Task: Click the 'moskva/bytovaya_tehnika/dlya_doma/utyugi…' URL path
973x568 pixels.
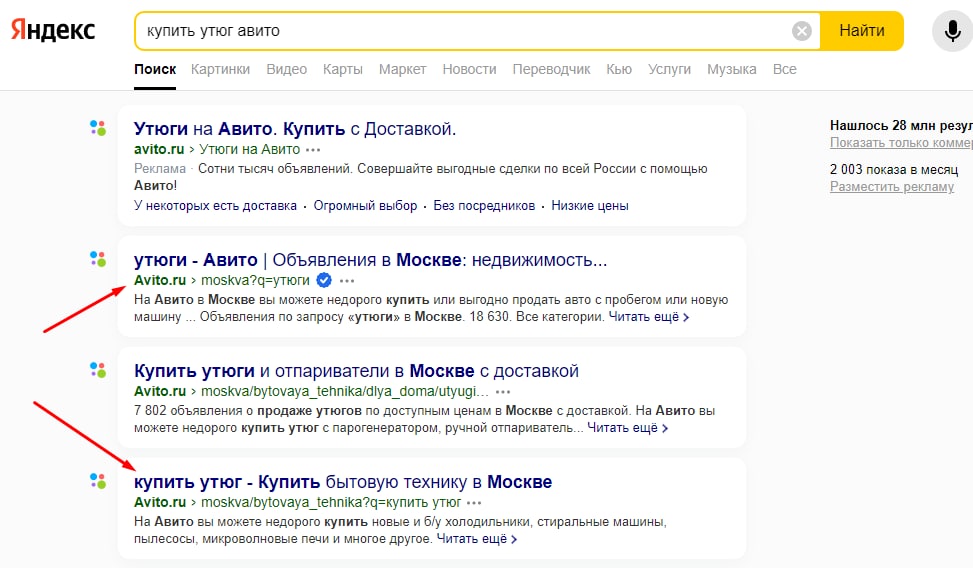Action: (344, 391)
